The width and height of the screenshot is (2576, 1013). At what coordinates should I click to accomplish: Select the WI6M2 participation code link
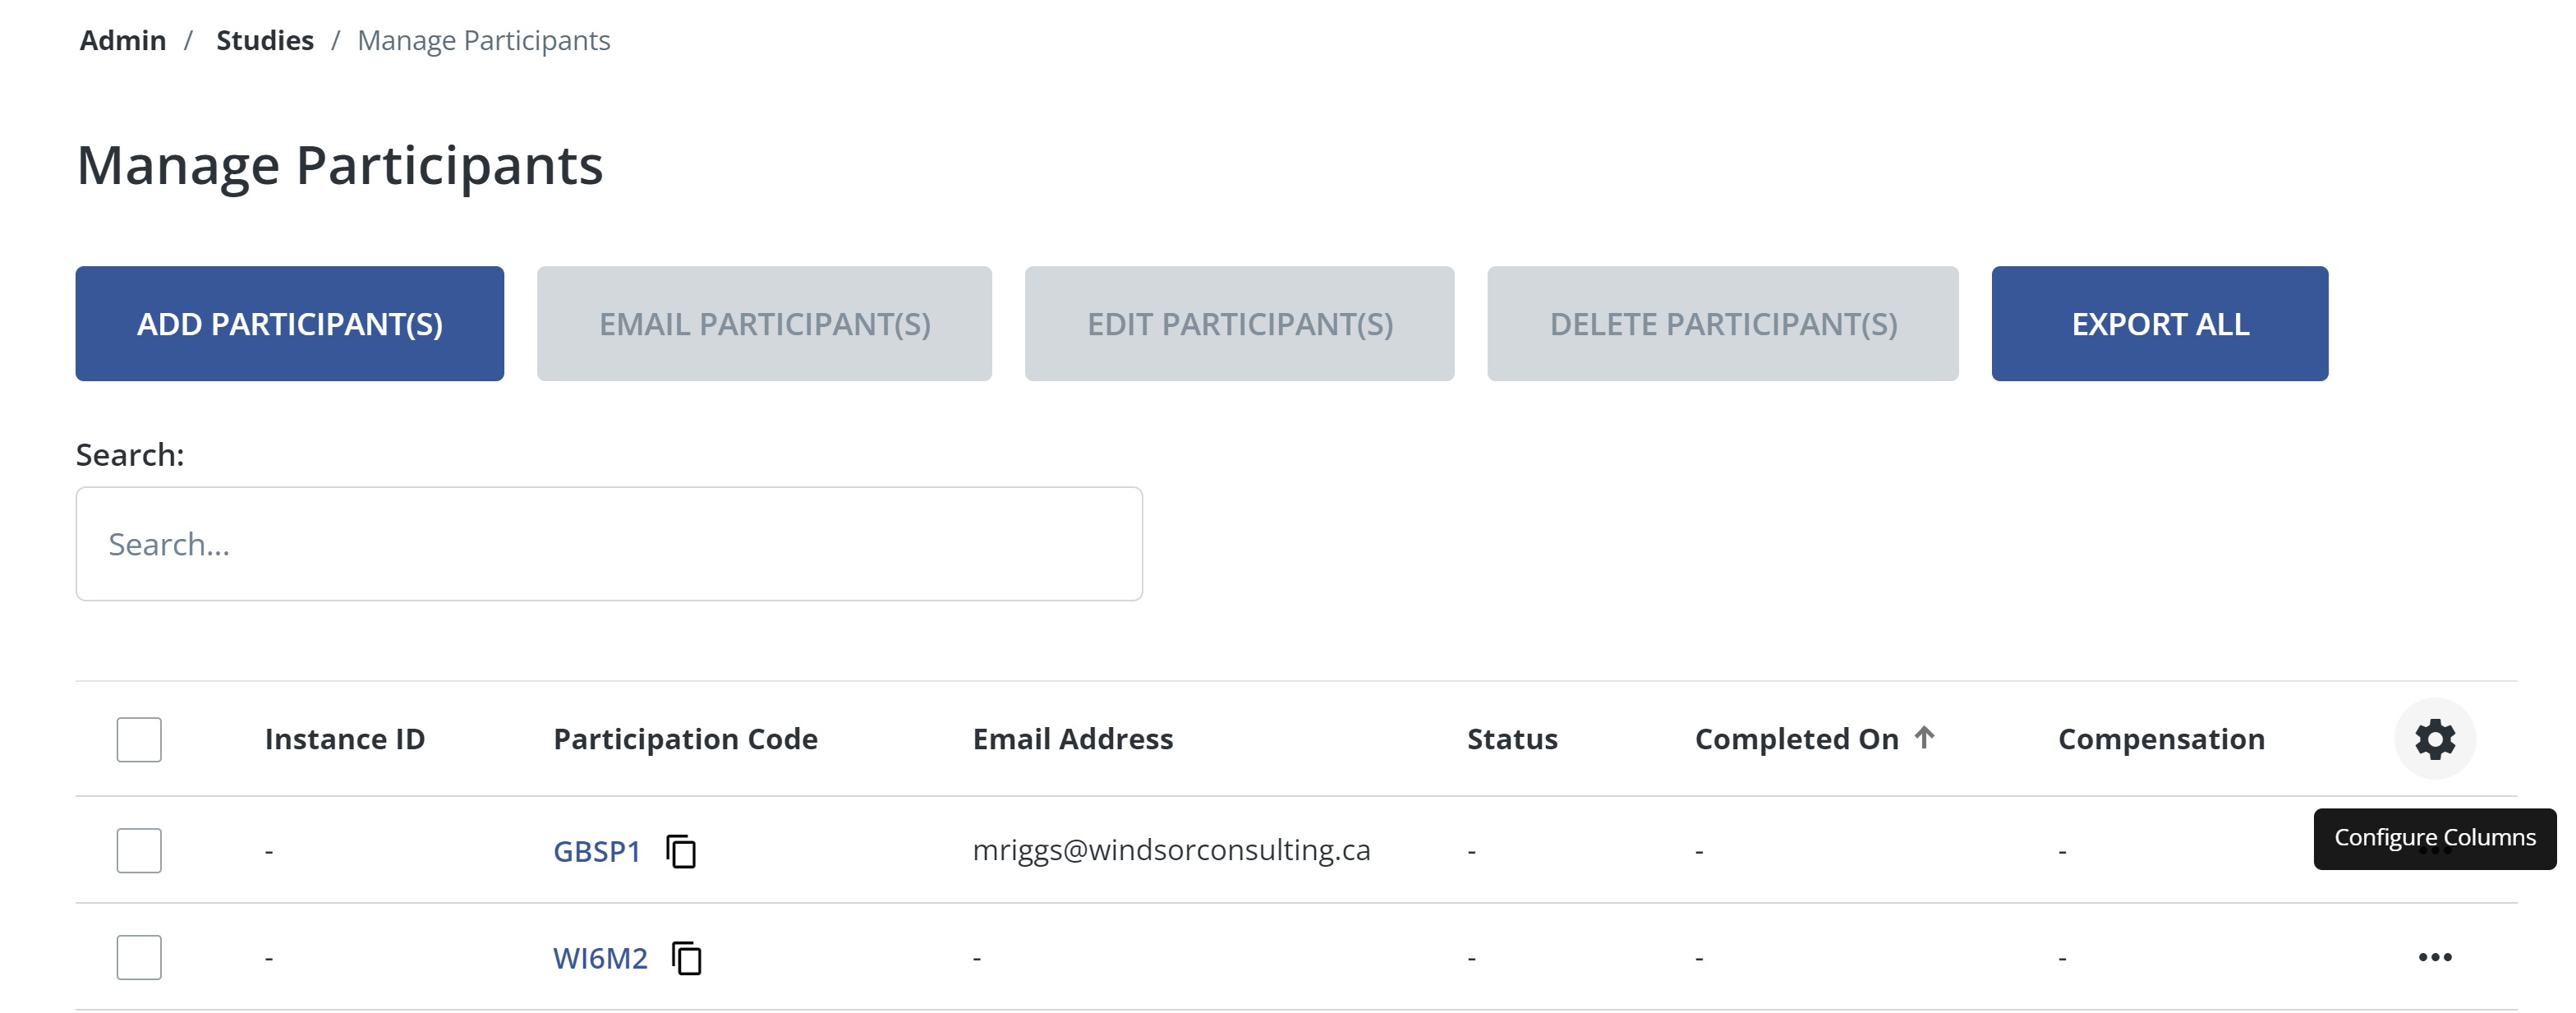(x=600, y=955)
